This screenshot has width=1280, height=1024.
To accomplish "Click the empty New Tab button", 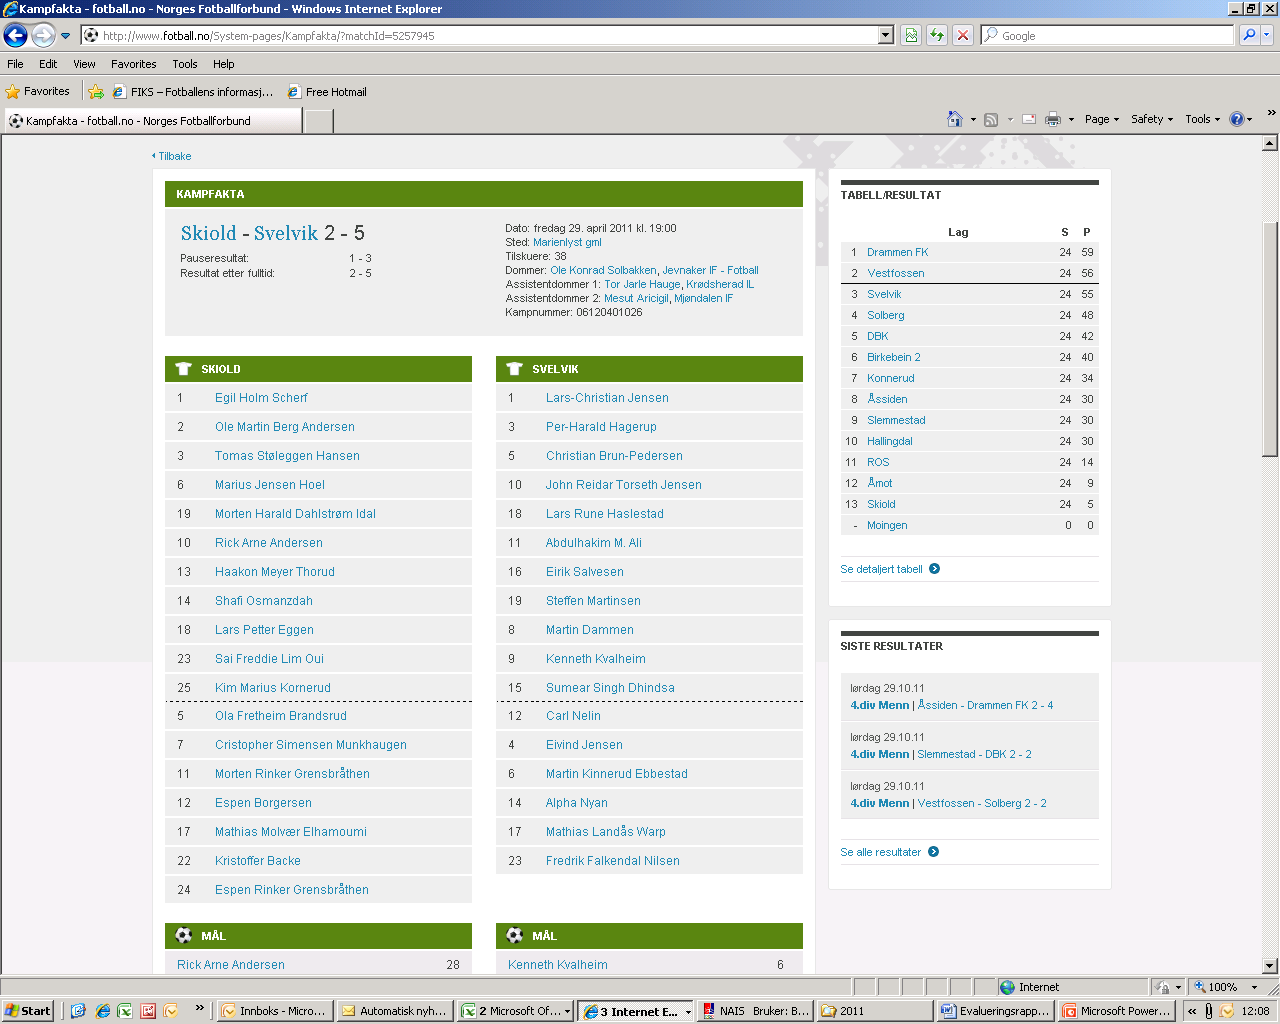I will (x=318, y=121).
